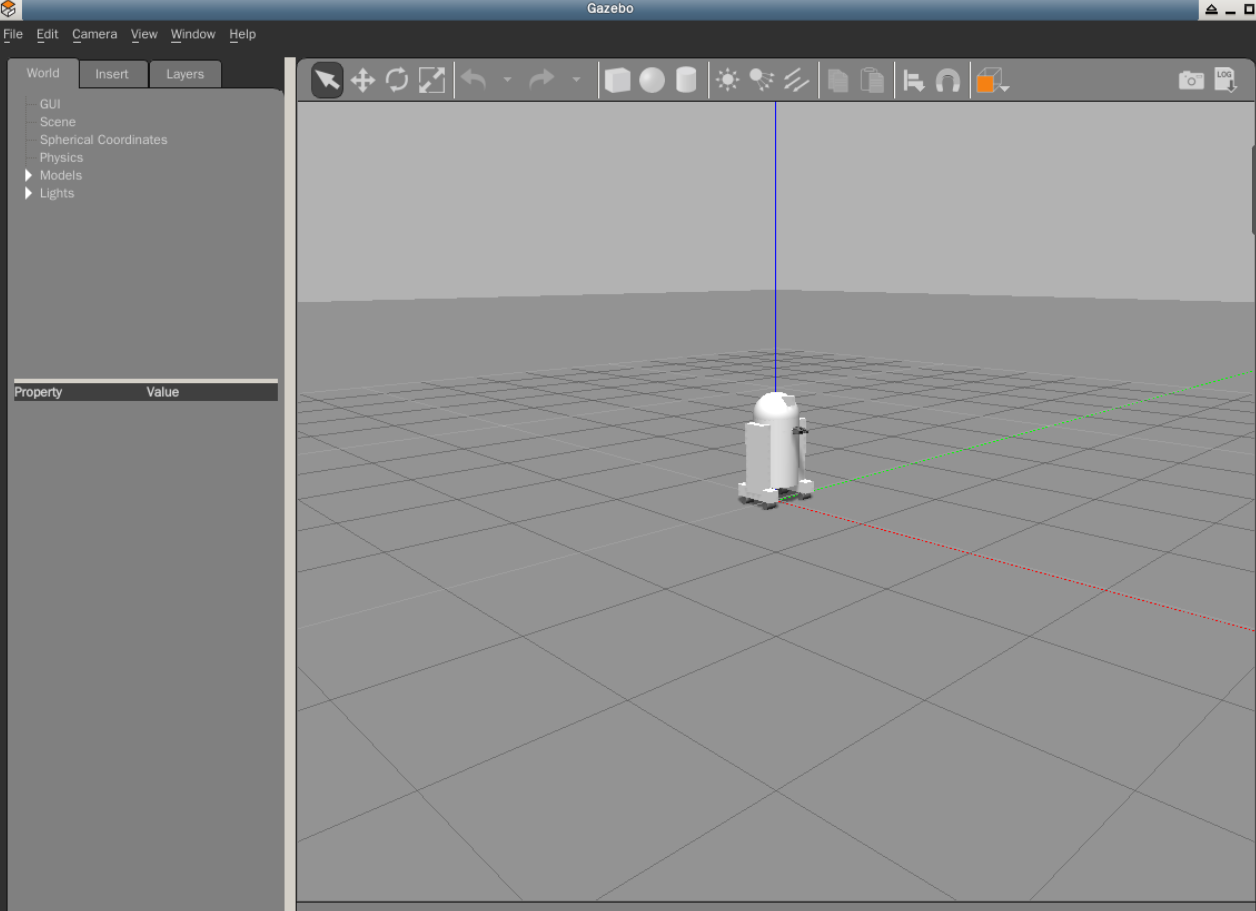The width and height of the screenshot is (1256, 911).
Task: Expand the Models tree arrow
Action: pos(29,175)
